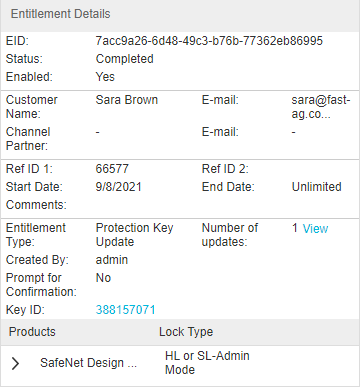
Task: Expand the SafeNet Design product row
Action: [x=15, y=363]
